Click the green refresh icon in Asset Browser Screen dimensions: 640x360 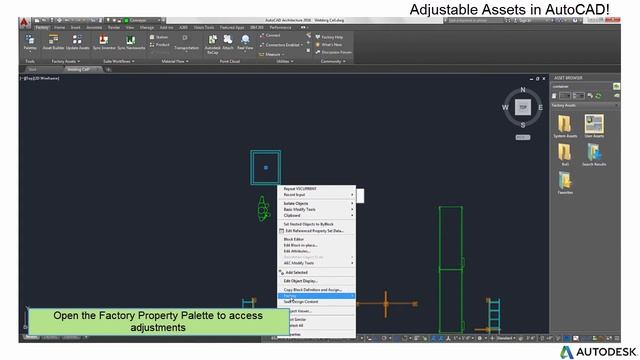tap(598, 96)
